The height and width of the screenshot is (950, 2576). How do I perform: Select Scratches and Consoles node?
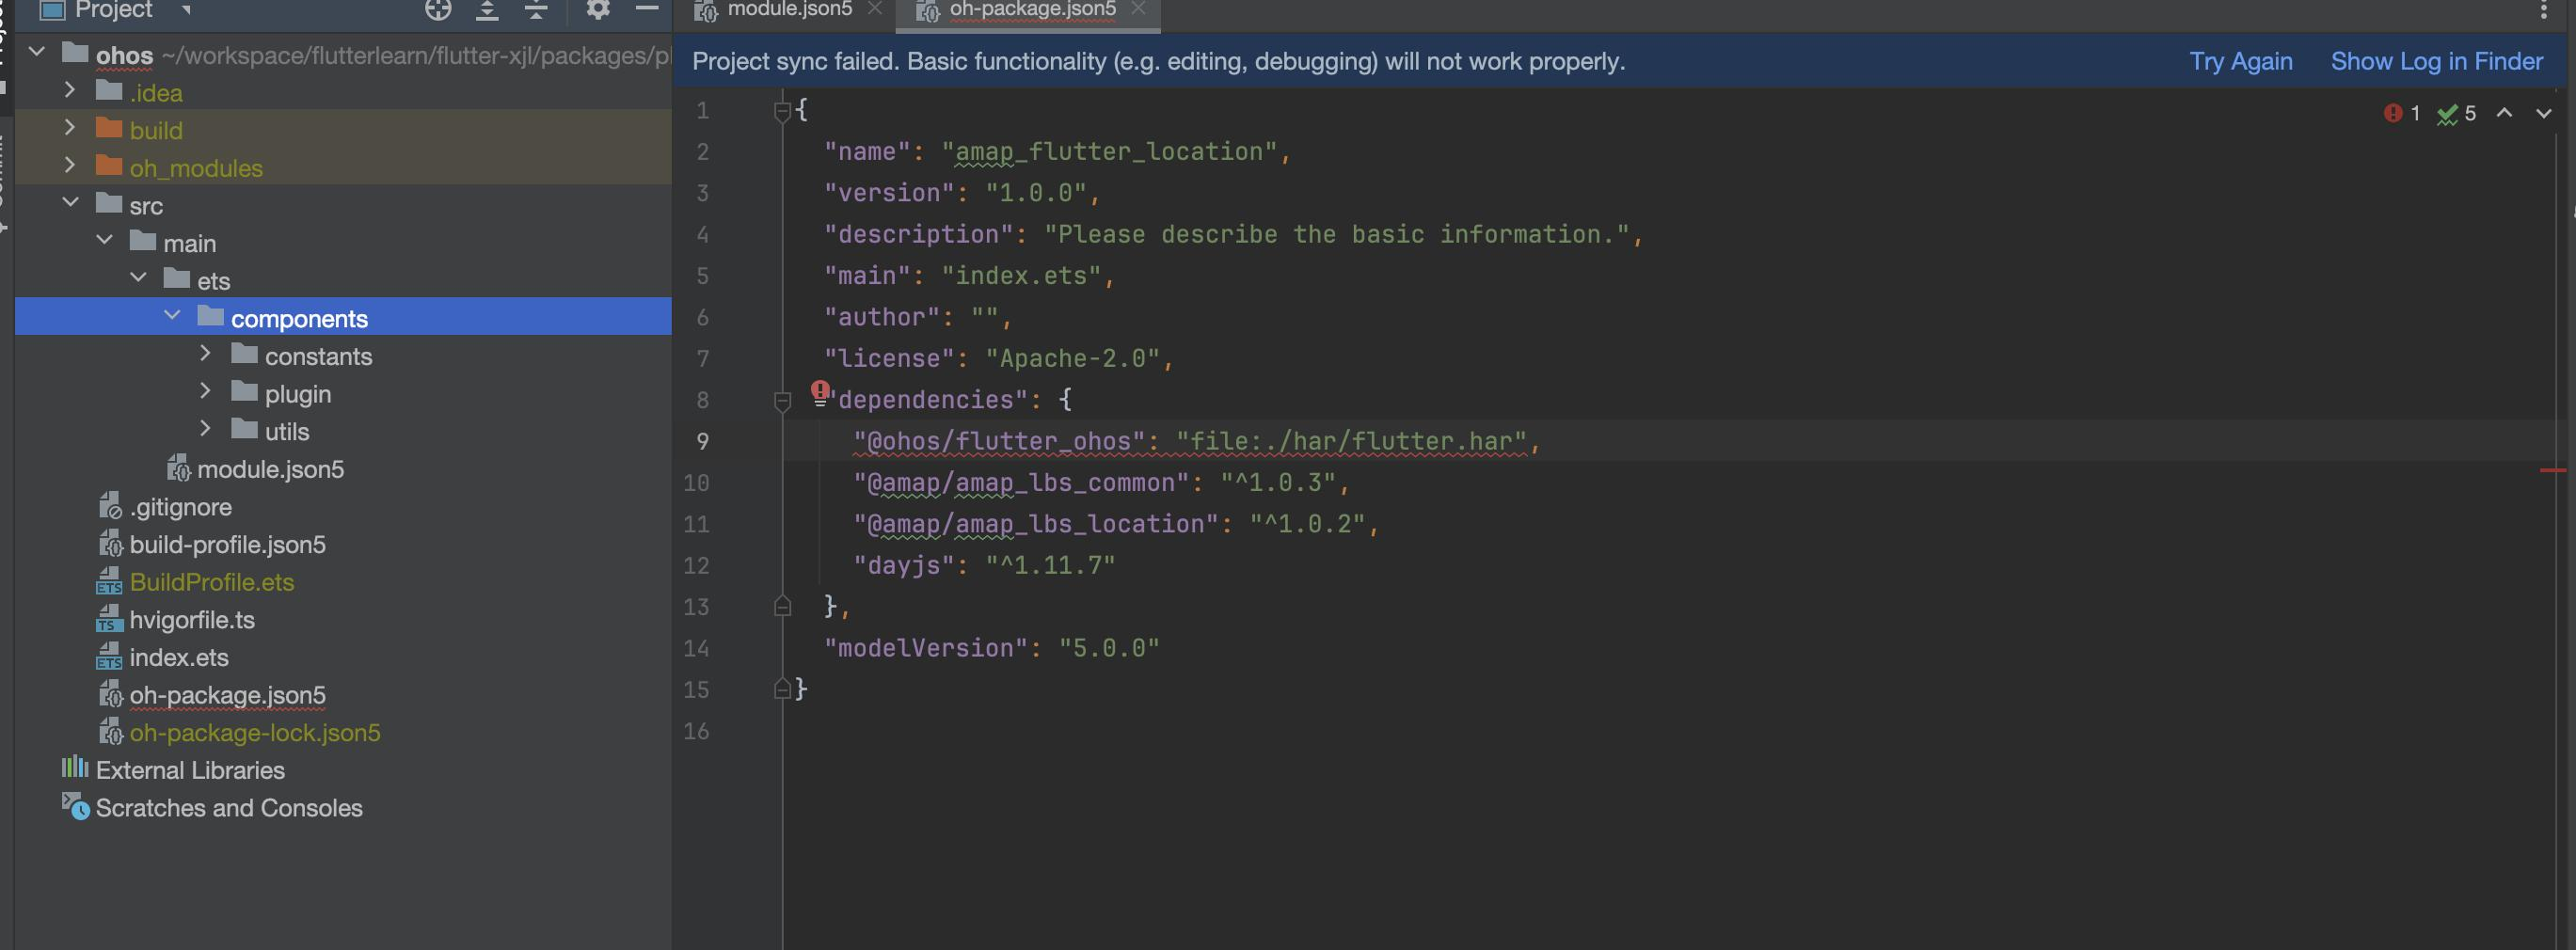coord(229,808)
